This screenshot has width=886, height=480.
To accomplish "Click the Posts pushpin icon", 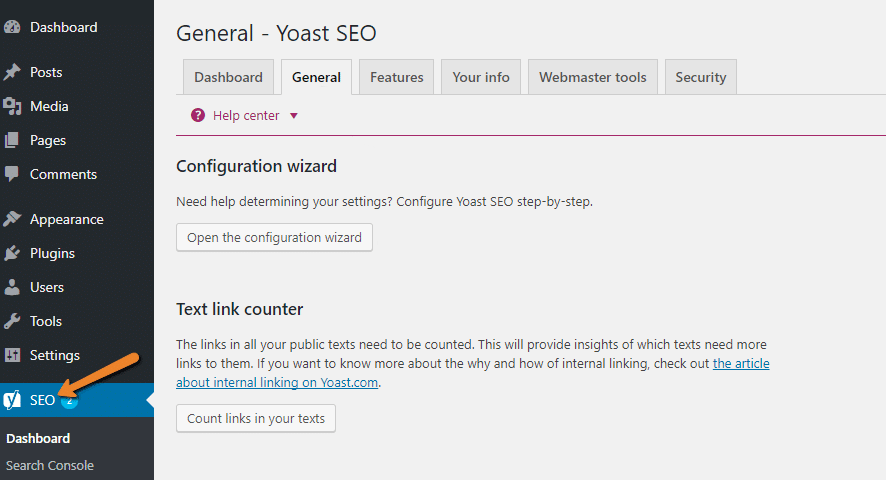I will point(12,72).
